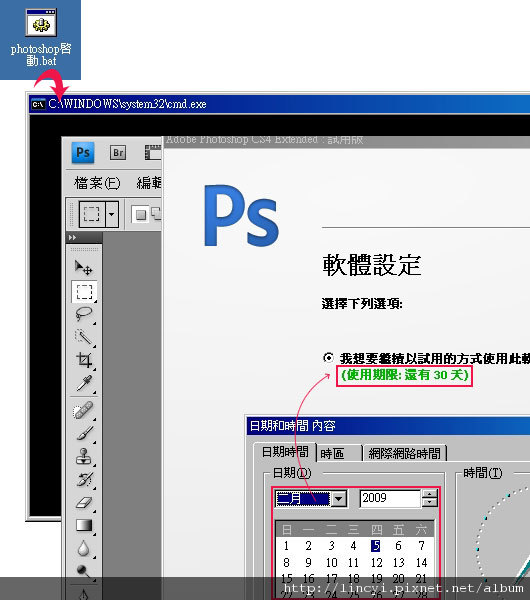Increase the year 2009 with up arrow
This screenshot has height=600, width=530.
click(429, 494)
